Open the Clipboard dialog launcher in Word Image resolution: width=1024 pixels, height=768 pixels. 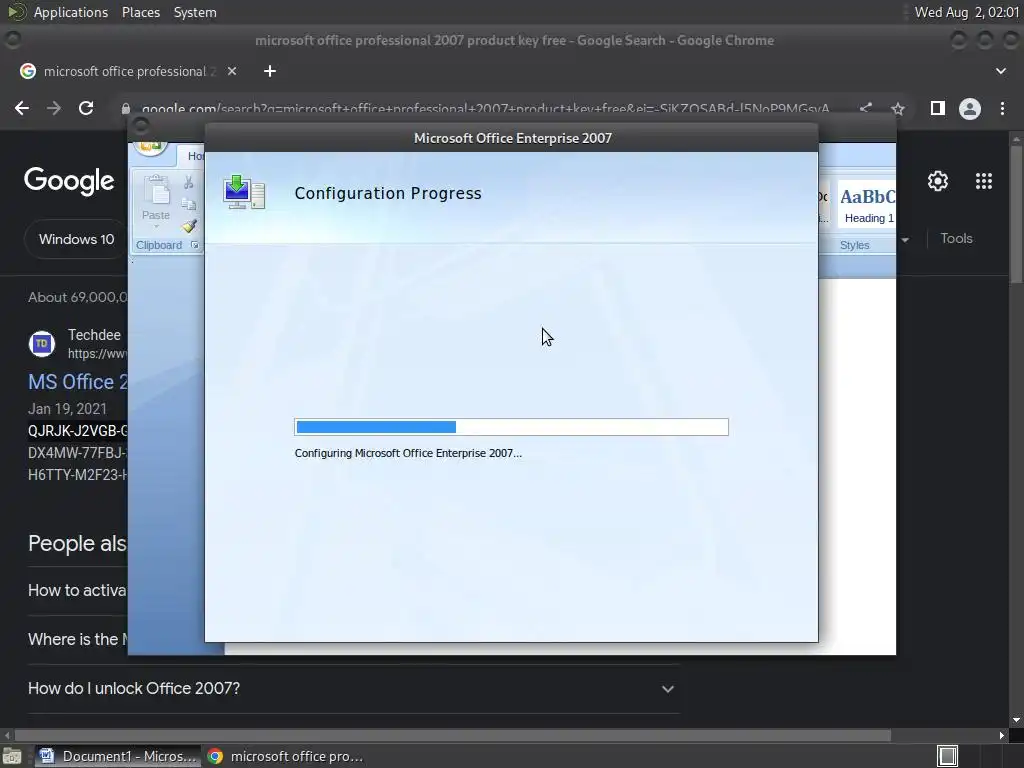click(195, 245)
